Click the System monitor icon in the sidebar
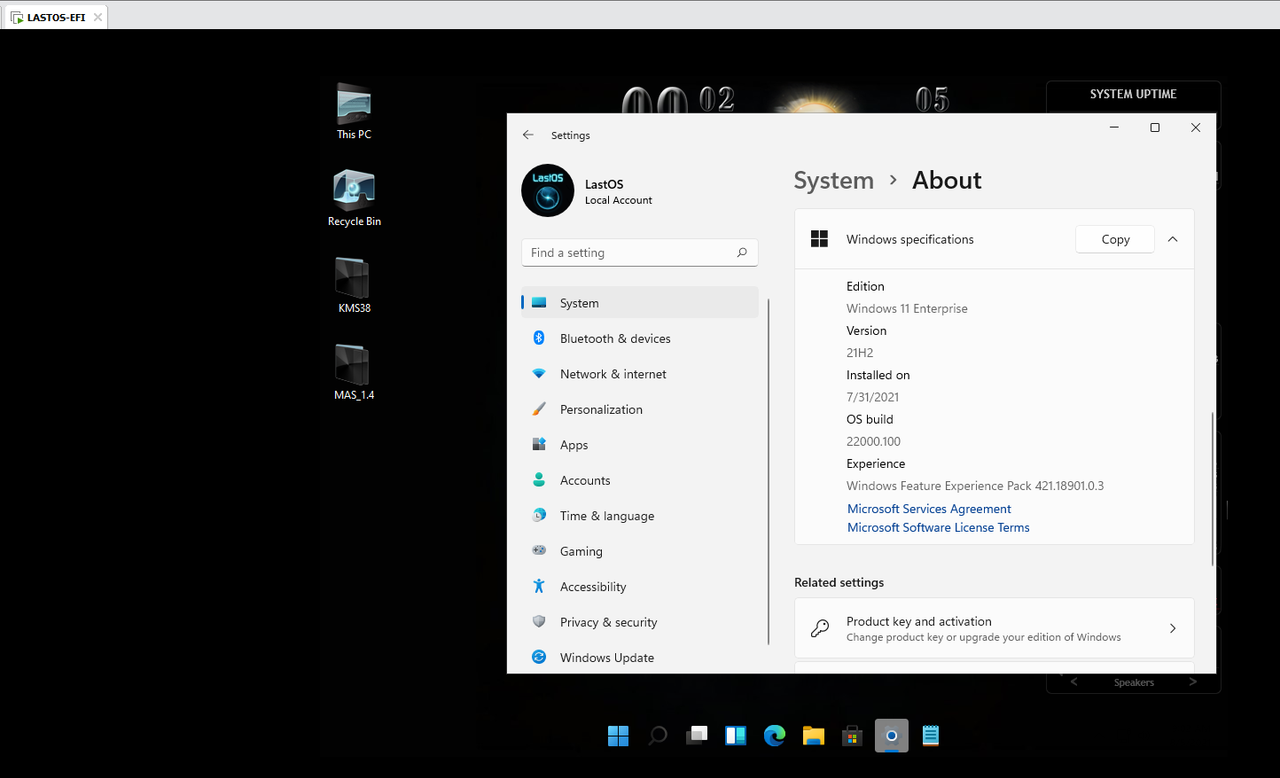1280x778 pixels. [539, 303]
